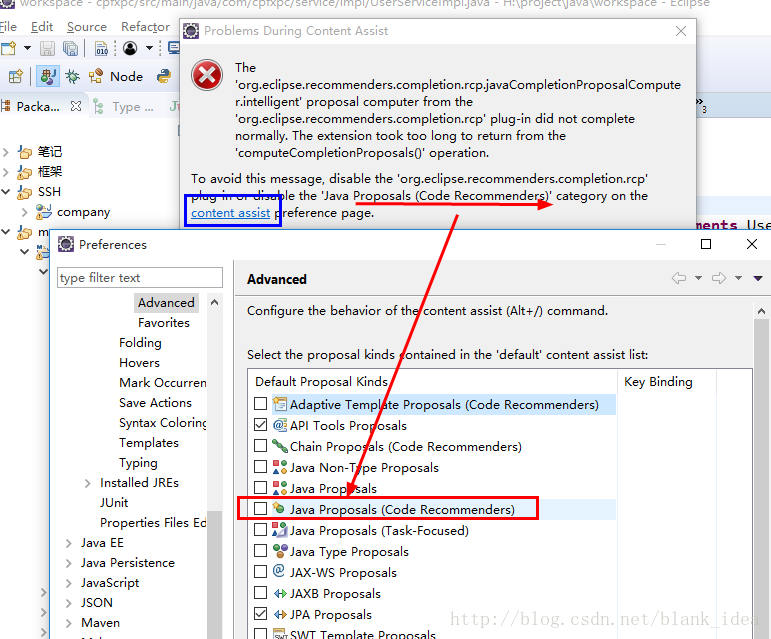Select Advanced in the preferences tree

pyautogui.click(x=166, y=302)
